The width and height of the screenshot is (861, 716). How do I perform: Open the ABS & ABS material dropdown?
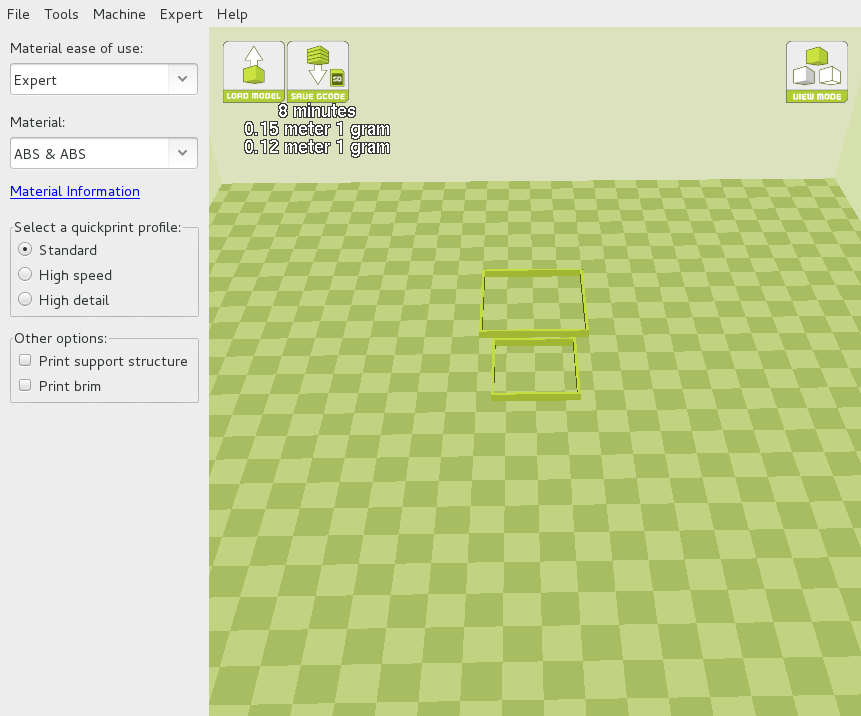[104, 154]
